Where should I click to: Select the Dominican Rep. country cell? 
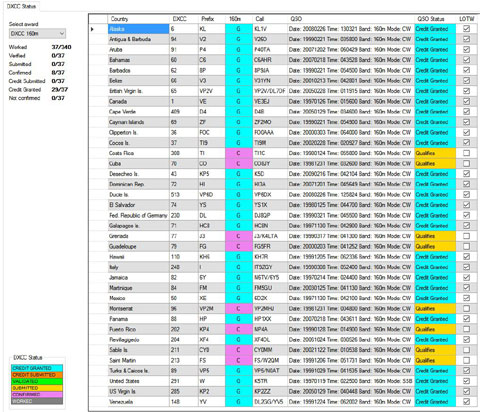[x=139, y=184]
